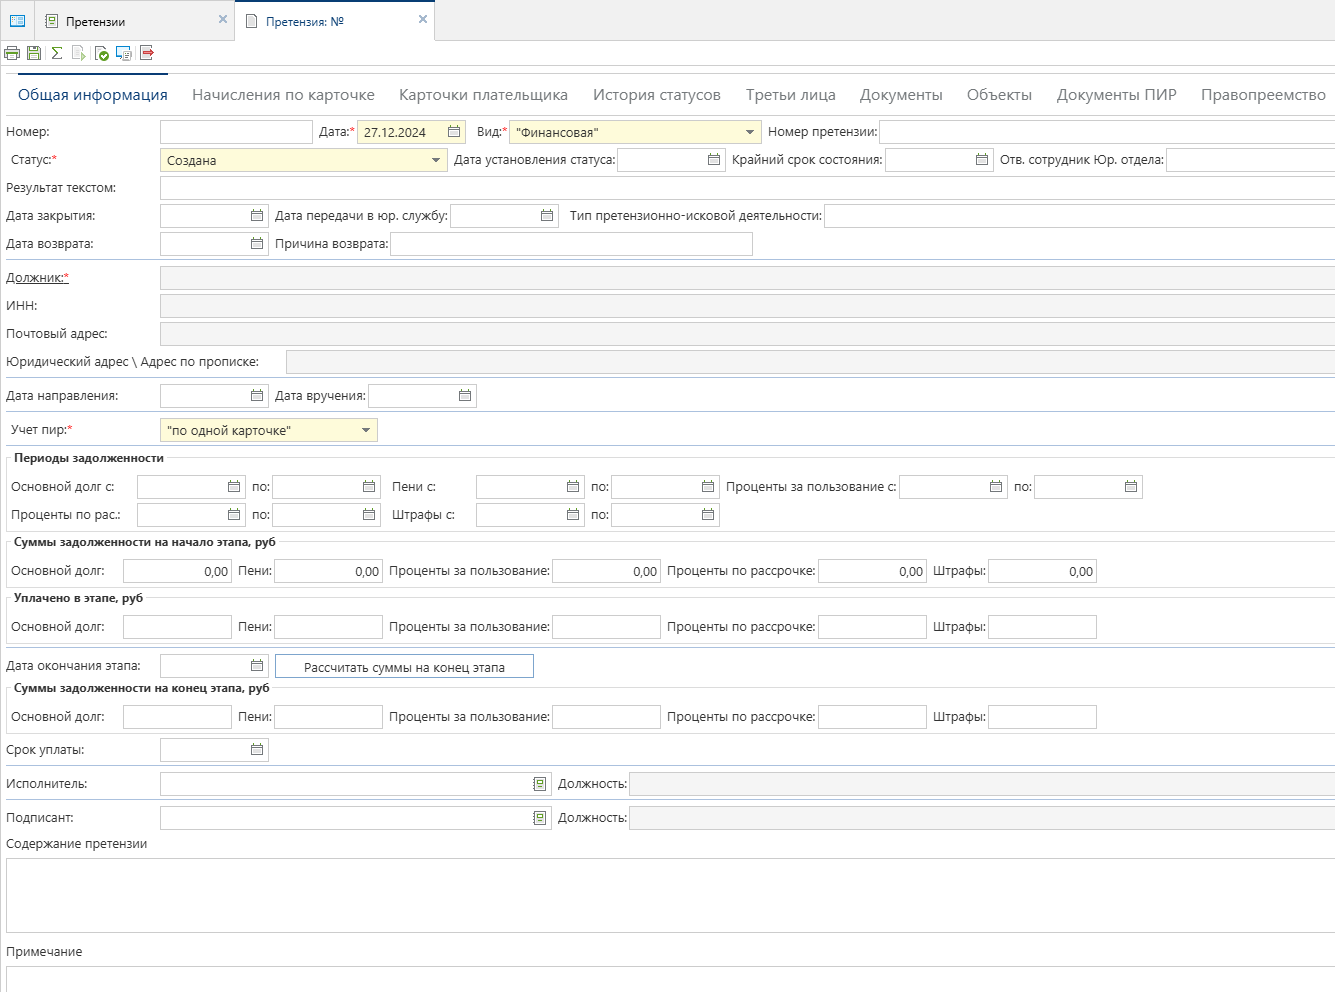Click the Номер претензии input field
The height and width of the screenshot is (992, 1335).
[x=1107, y=132]
